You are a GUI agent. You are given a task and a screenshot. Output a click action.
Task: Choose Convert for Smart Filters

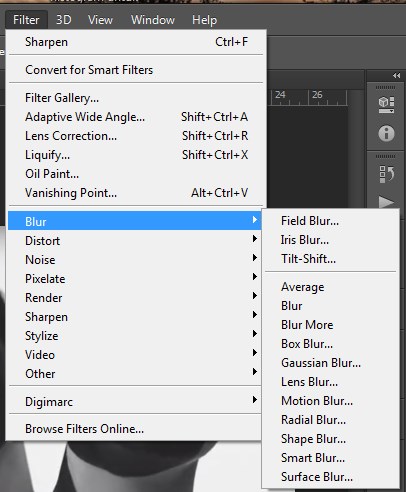136,70
